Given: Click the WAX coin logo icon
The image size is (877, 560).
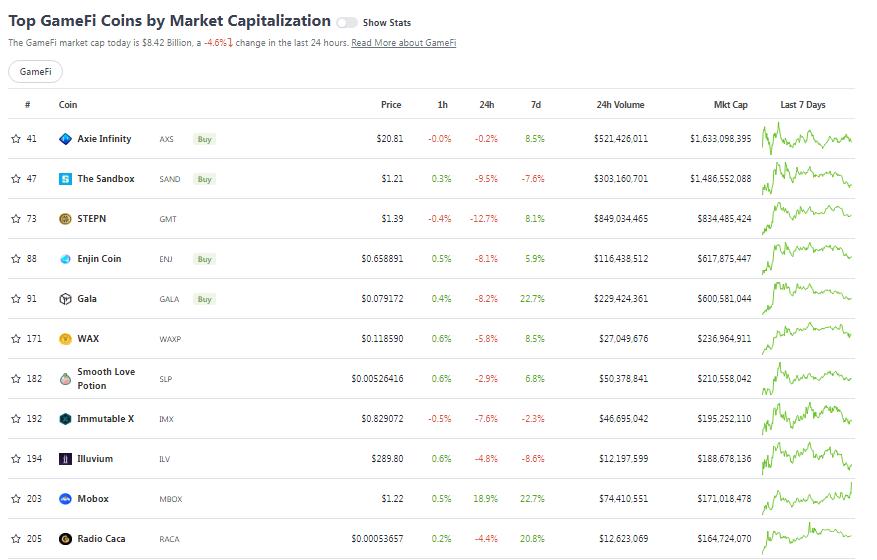Looking at the screenshot, I should (66, 339).
